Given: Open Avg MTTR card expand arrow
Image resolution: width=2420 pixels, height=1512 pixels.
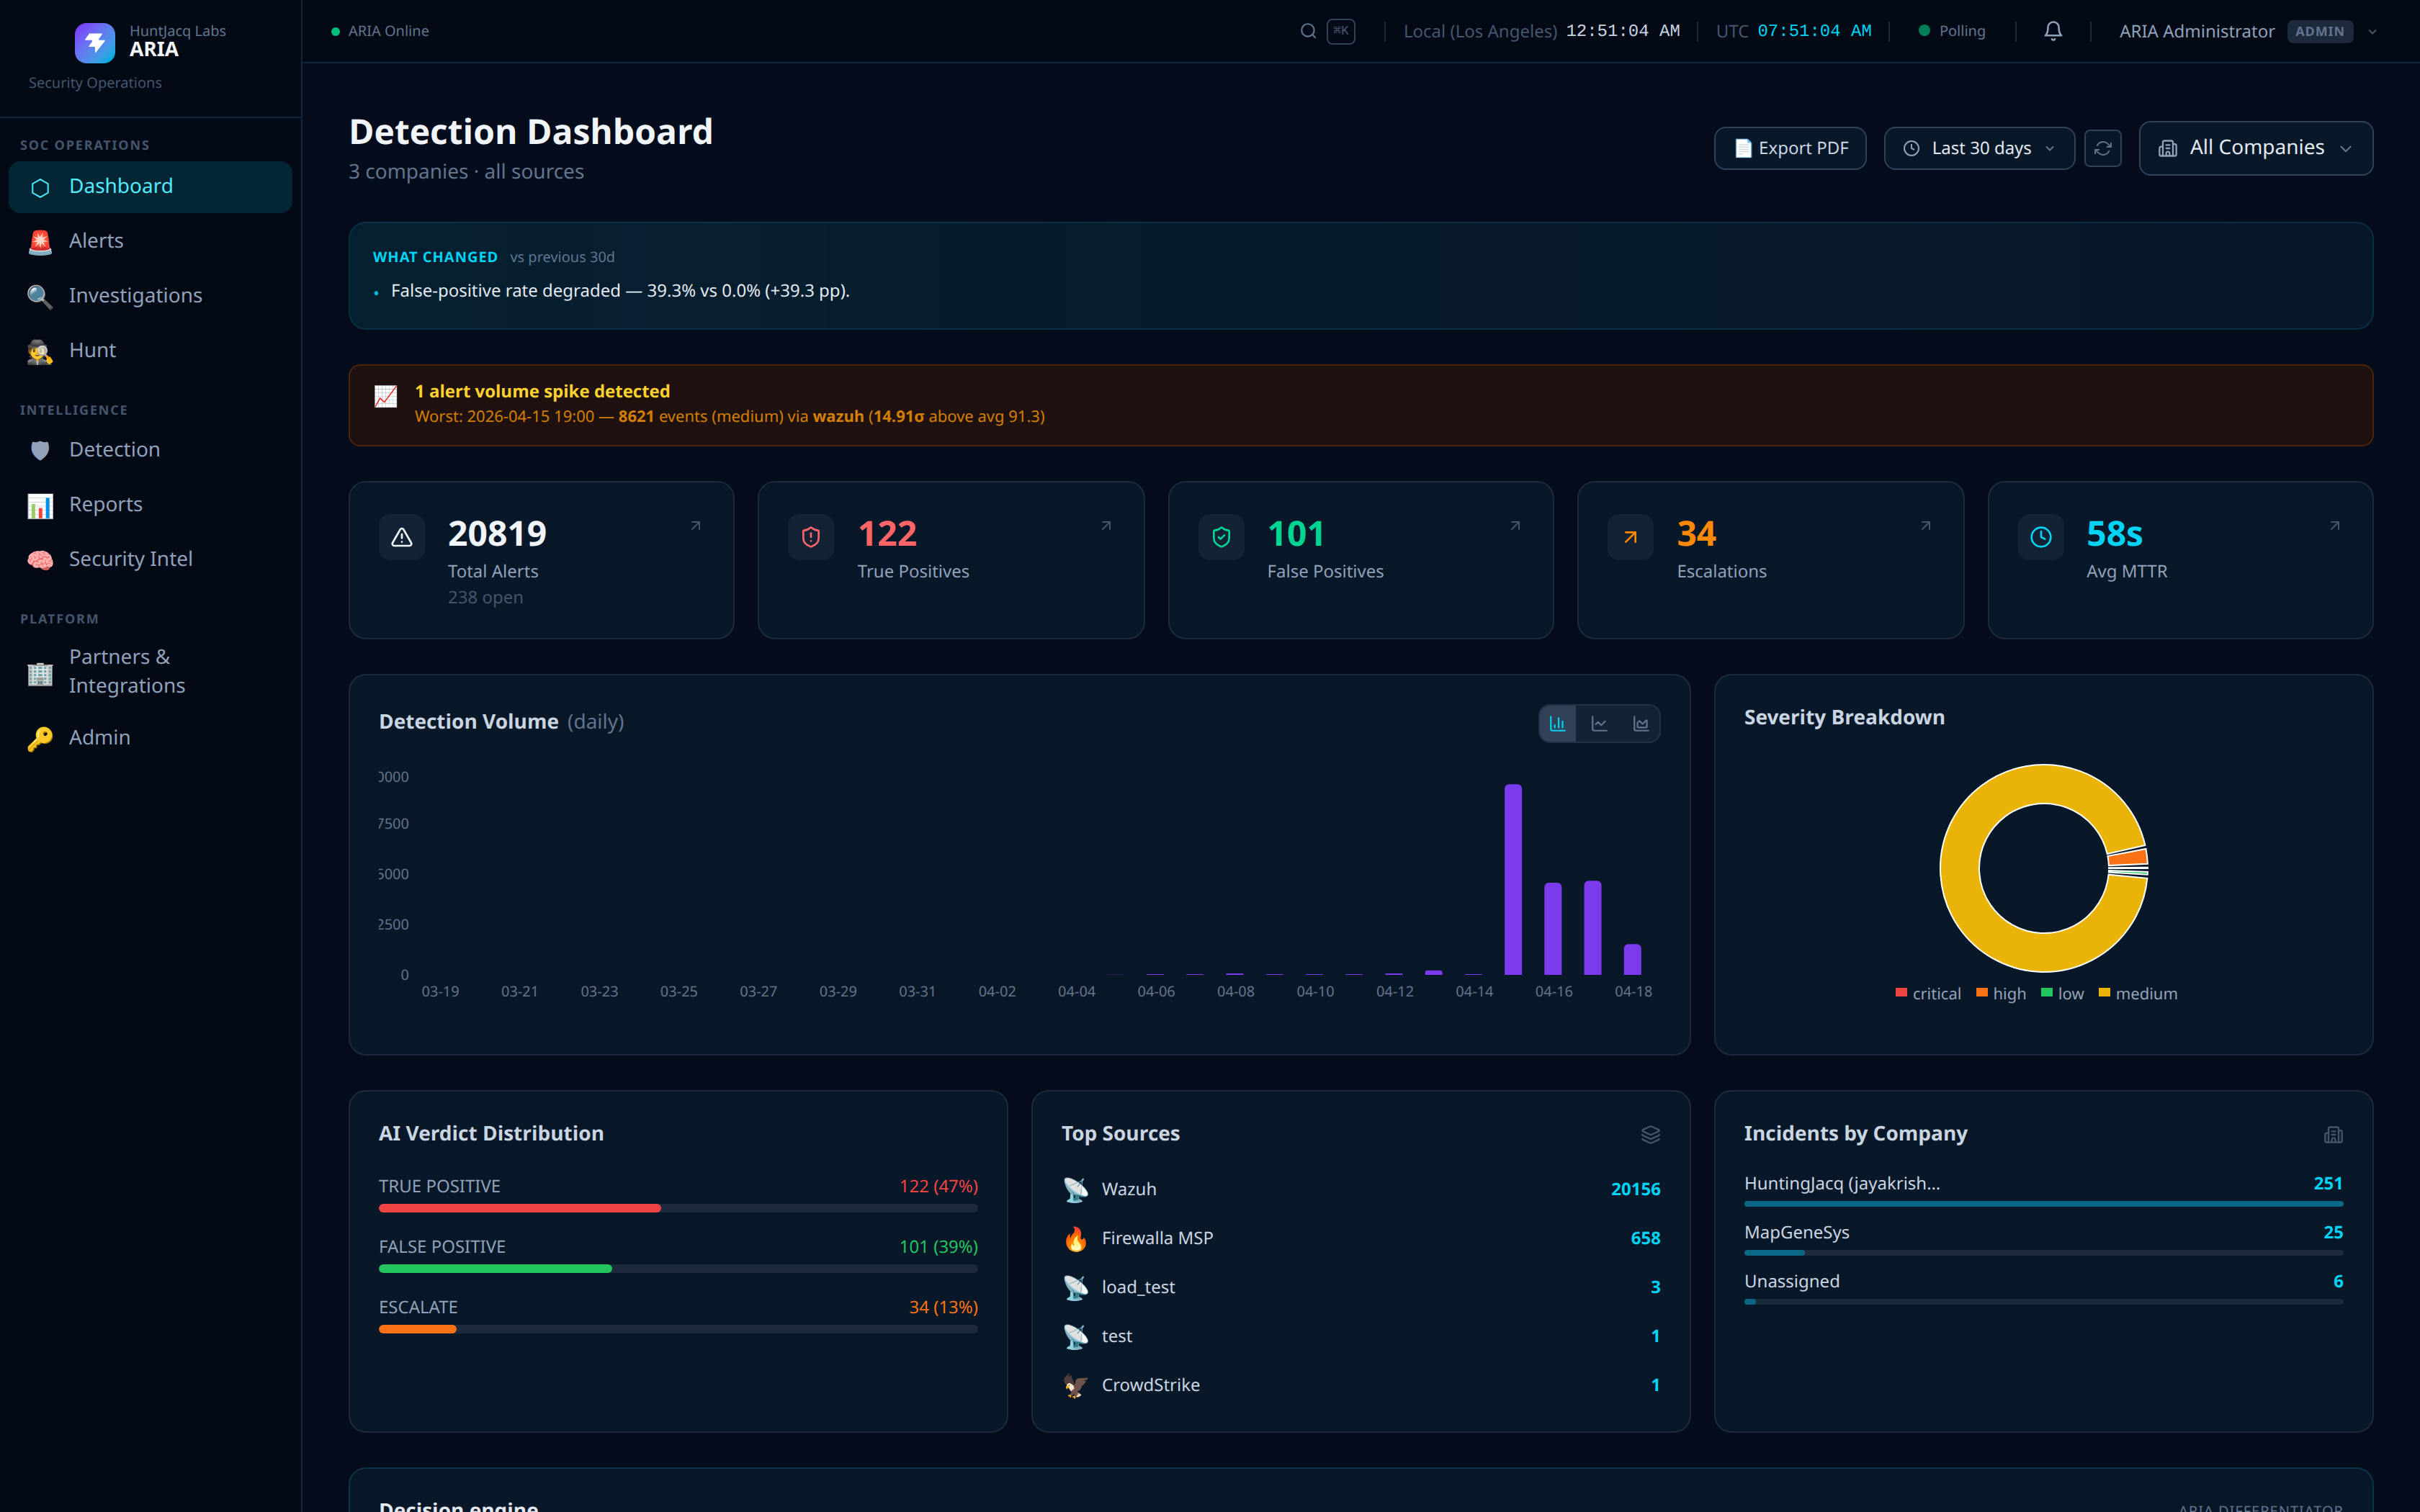Looking at the screenshot, I should 2335,526.
